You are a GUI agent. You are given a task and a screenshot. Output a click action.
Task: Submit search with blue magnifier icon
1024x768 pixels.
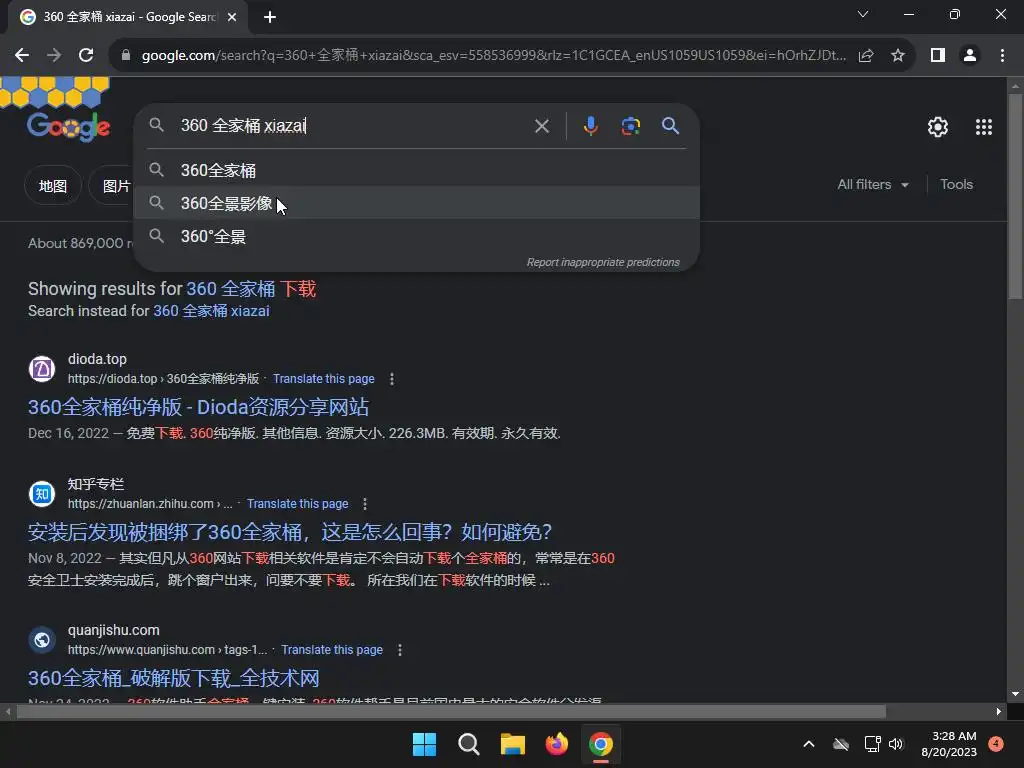[670, 125]
